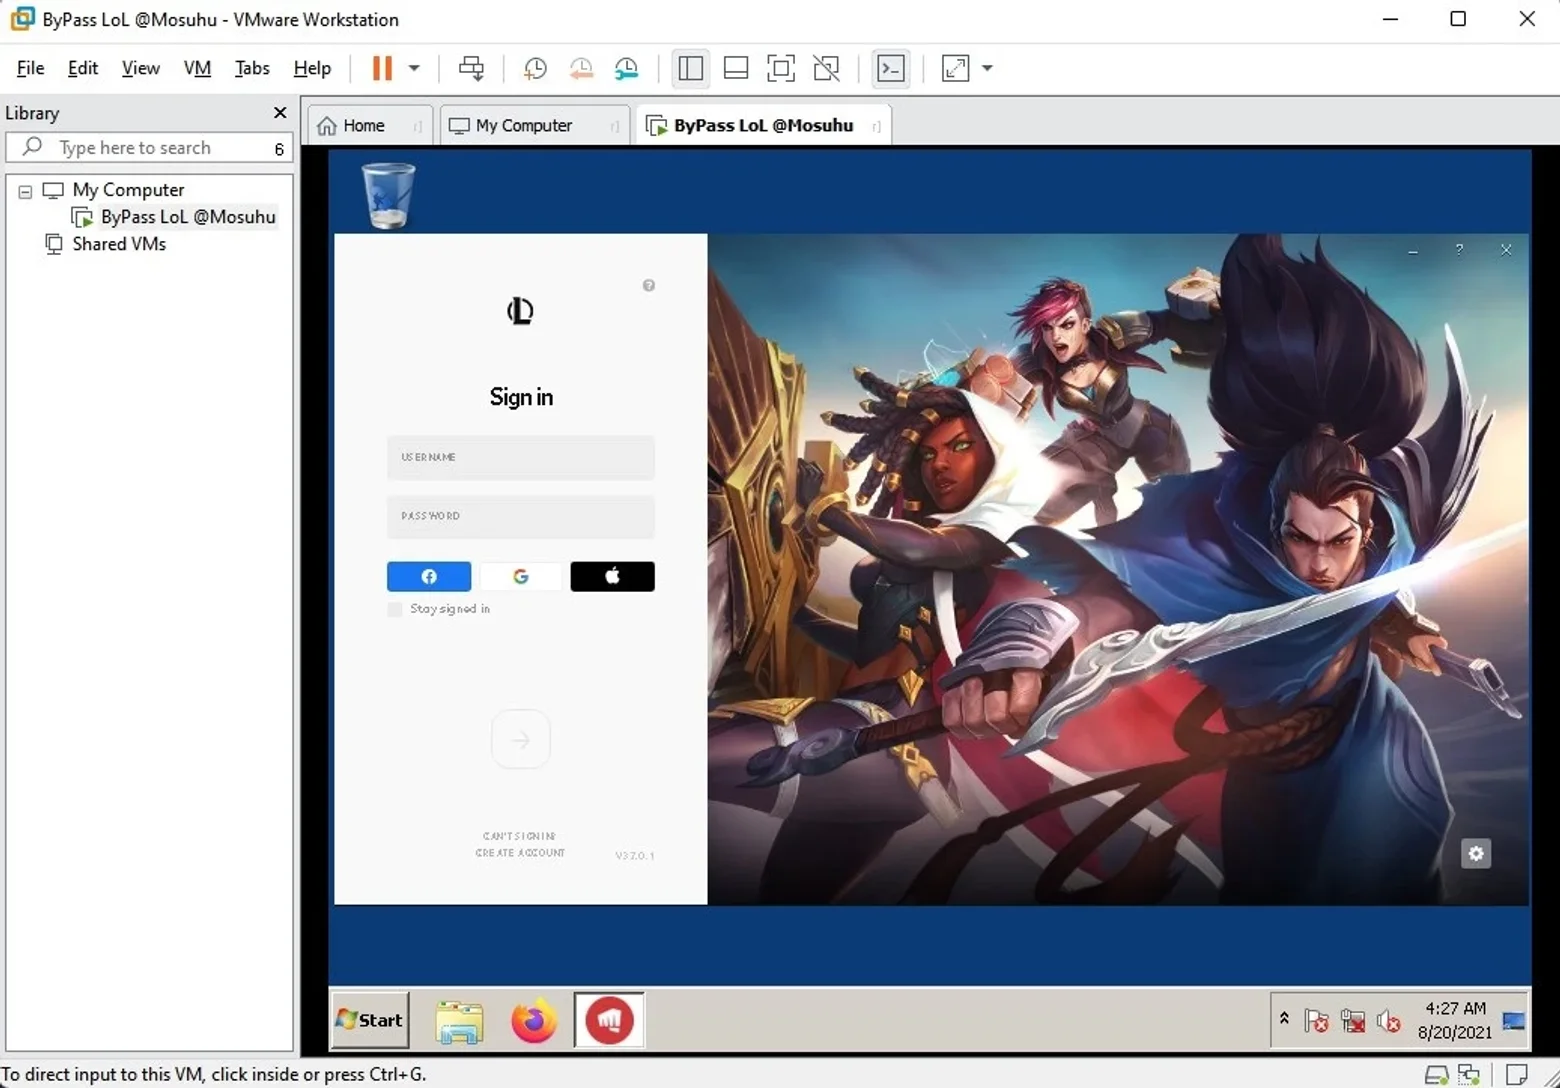
Task: Toggle the library sidebar view
Action: tap(690, 68)
